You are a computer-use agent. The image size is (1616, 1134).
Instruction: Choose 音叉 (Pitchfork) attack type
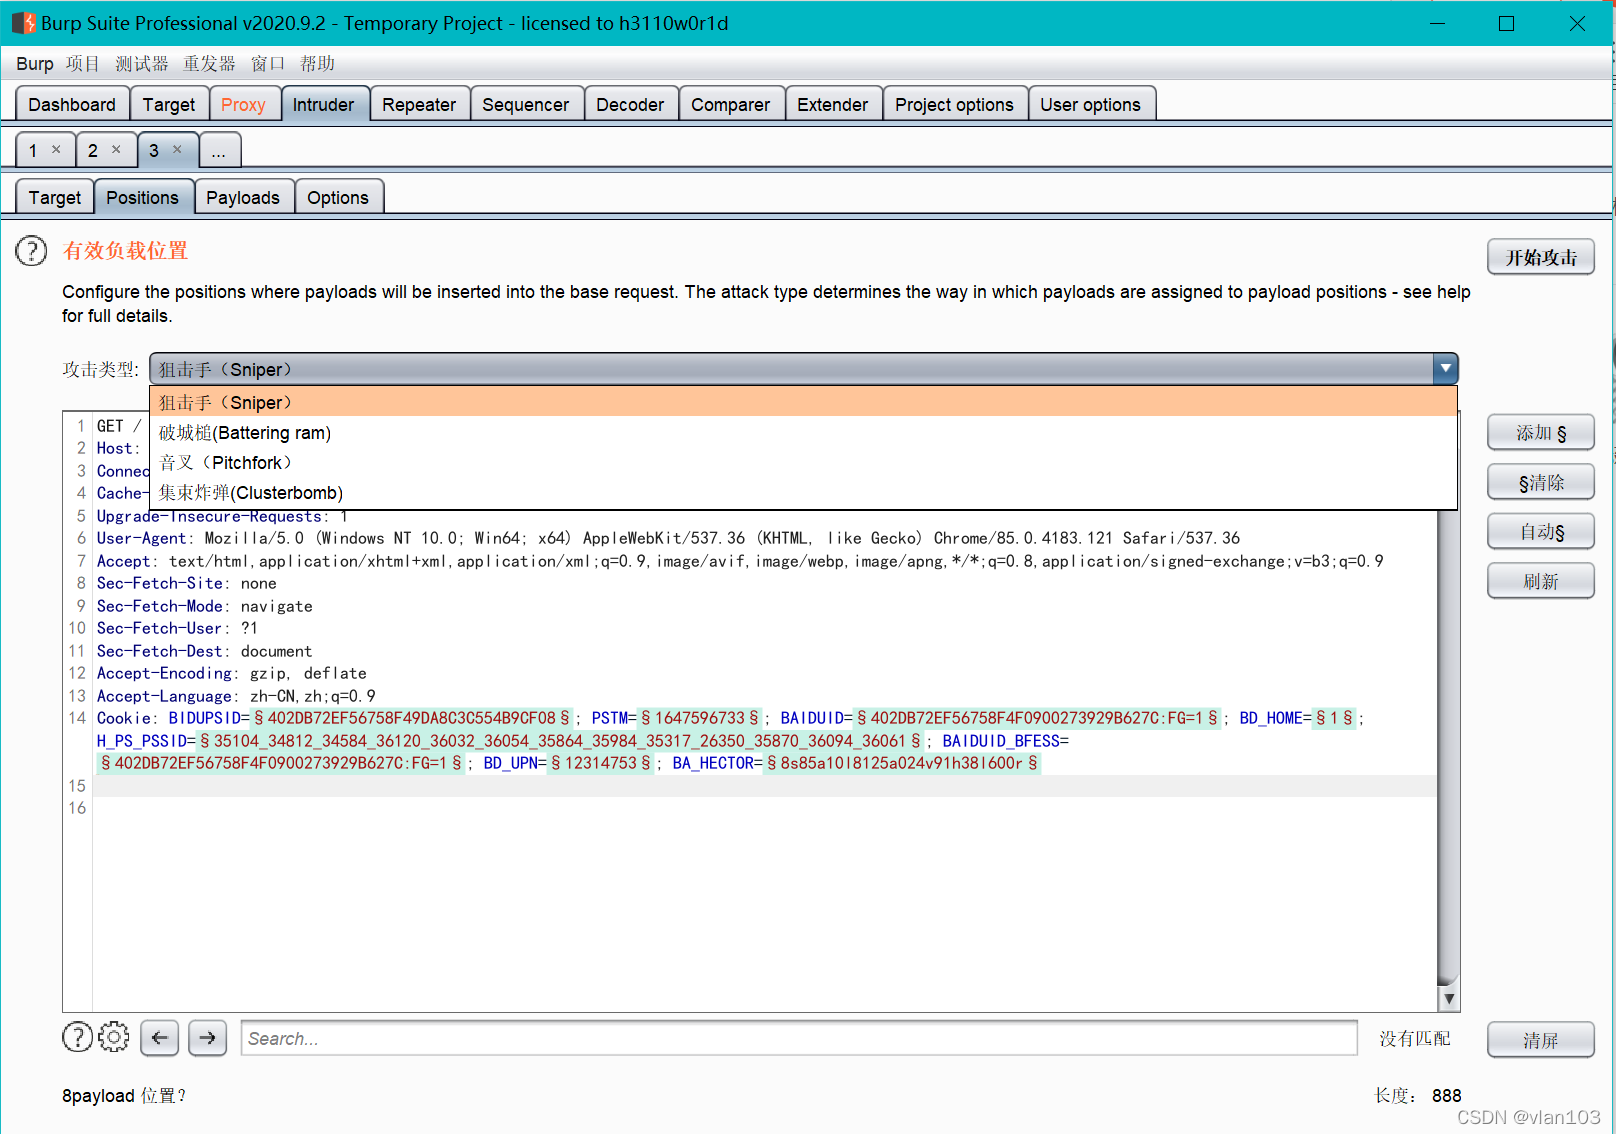[803, 463]
